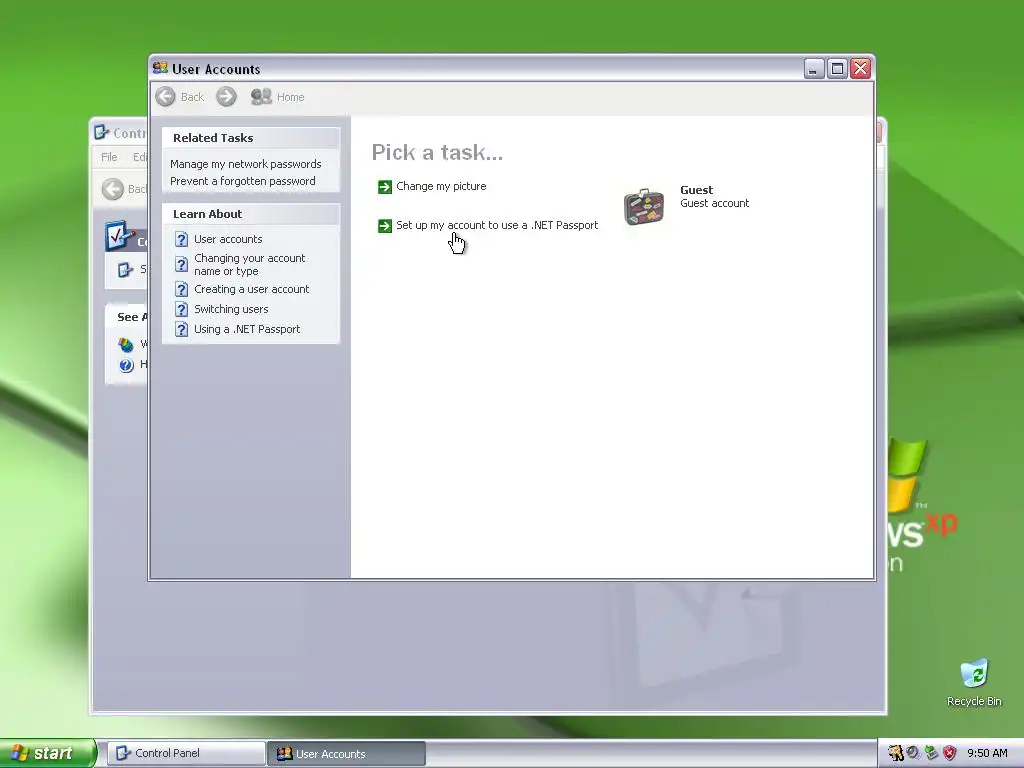Click the Back arrow in User Accounts
This screenshot has height=768, width=1024.
click(x=166, y=97)
